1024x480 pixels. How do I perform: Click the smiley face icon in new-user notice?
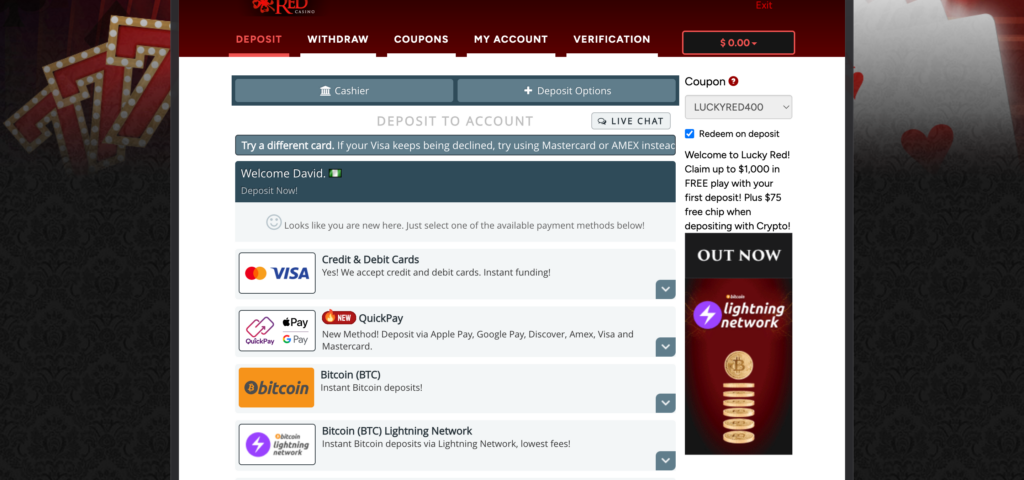[x=274, y=222]
